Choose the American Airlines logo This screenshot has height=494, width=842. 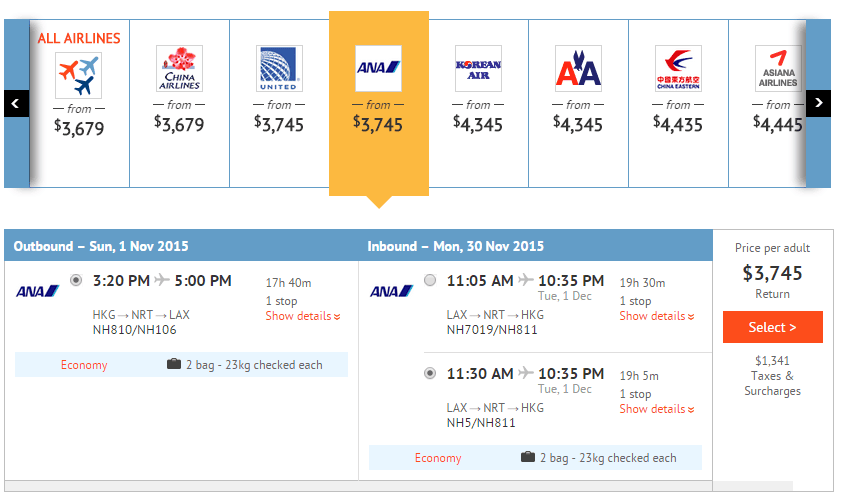click(578, 68)
